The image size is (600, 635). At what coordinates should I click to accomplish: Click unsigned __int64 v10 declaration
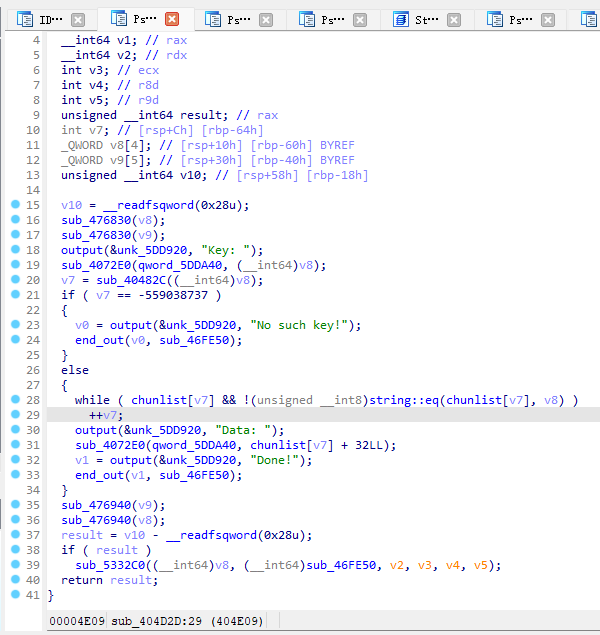[x=134, y=175]
